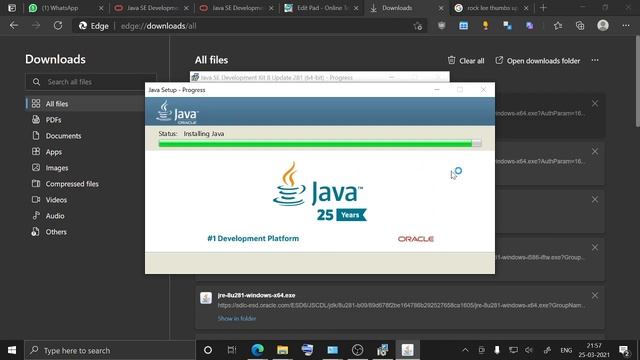Click the Oracle logo in Java Setup
Viewport: 640px width, 360px height.
click(416, 239)
